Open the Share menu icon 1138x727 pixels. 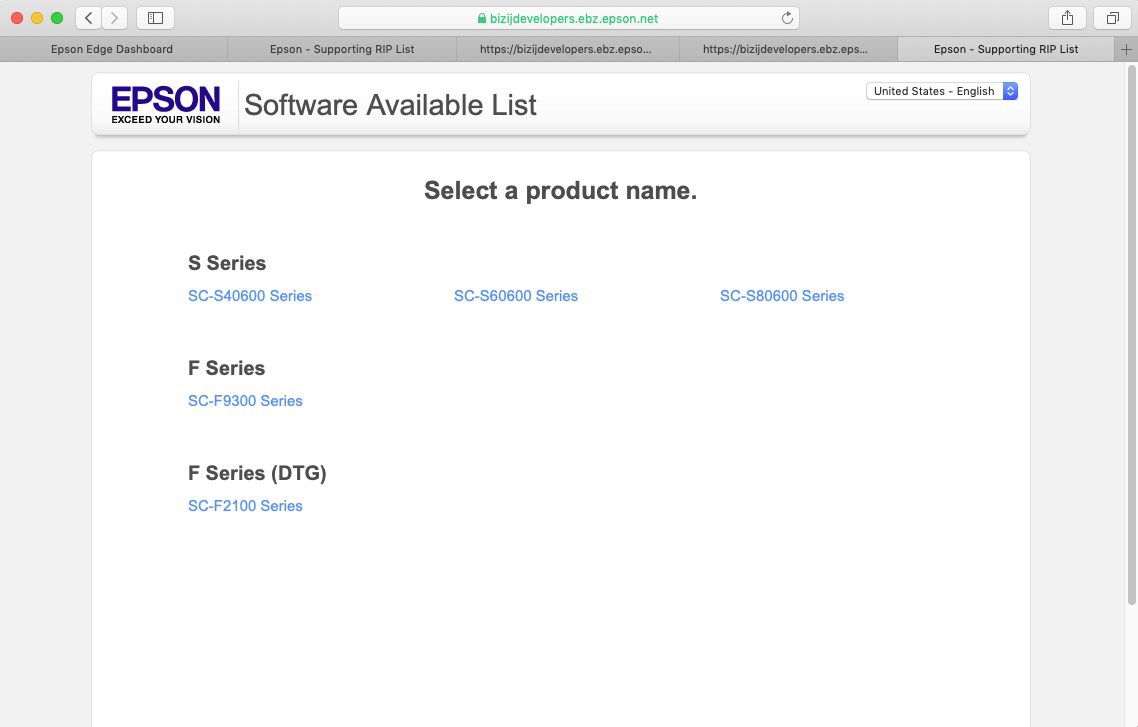[x=1067, y=18]
